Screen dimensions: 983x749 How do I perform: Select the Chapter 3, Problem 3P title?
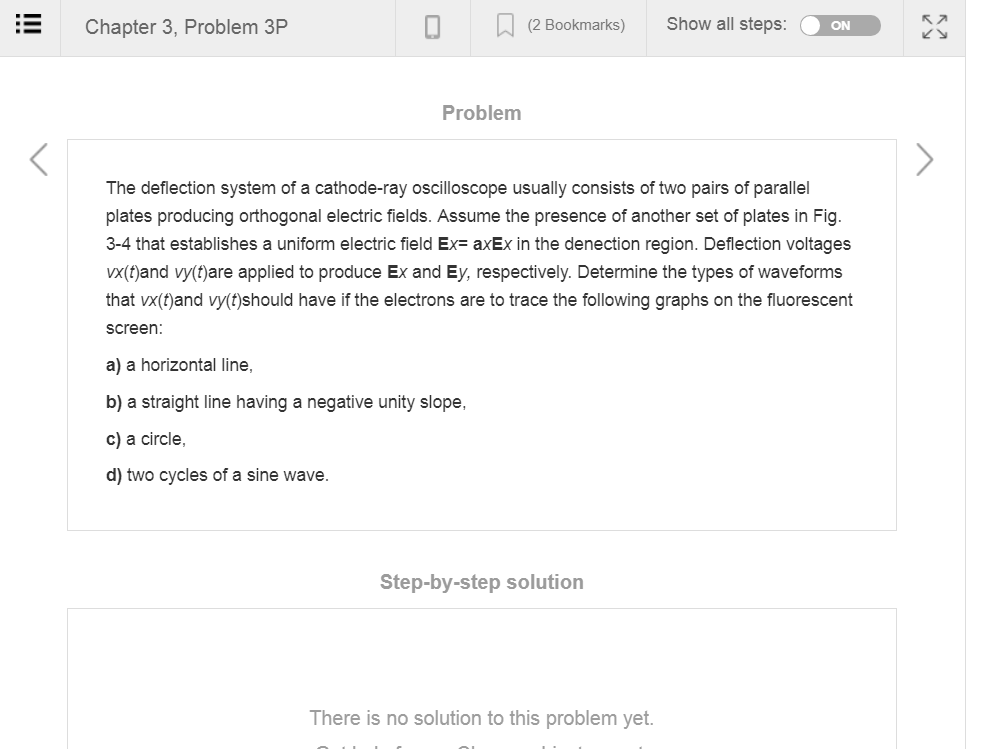point(184,26)
